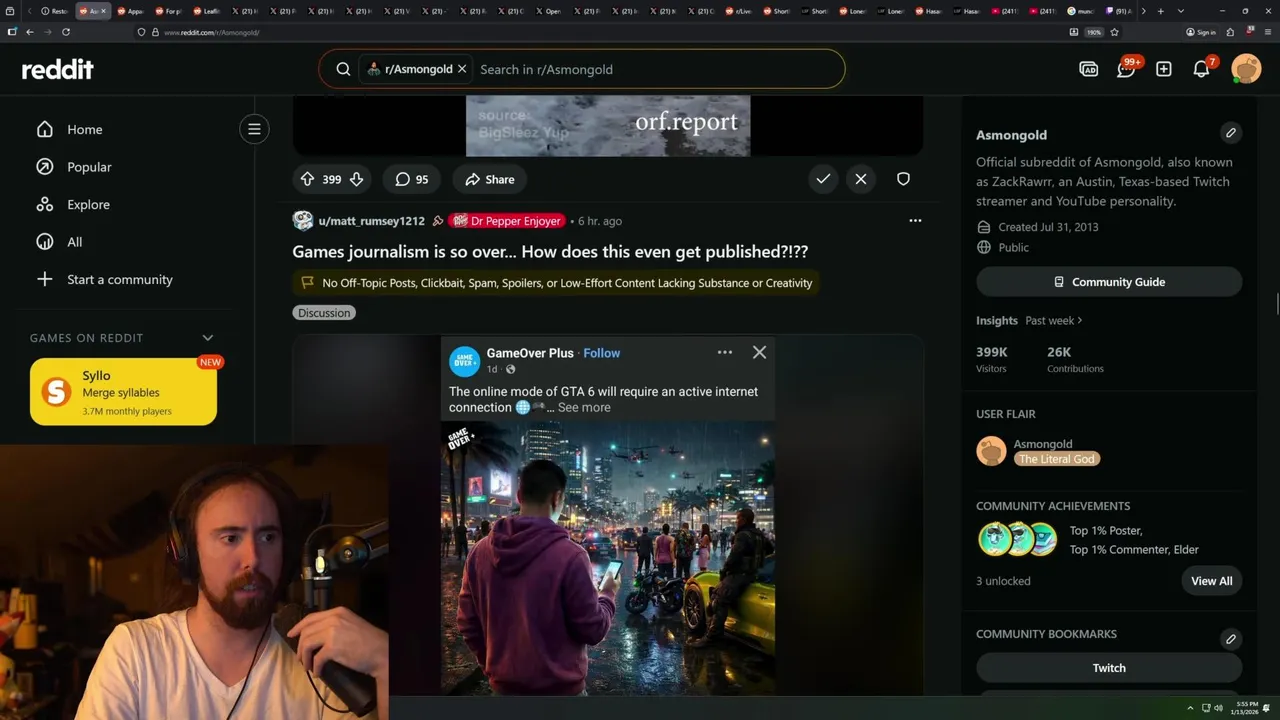Open the browser hamburger application menu
The image size is (1280, 720).
(1267, 32)
